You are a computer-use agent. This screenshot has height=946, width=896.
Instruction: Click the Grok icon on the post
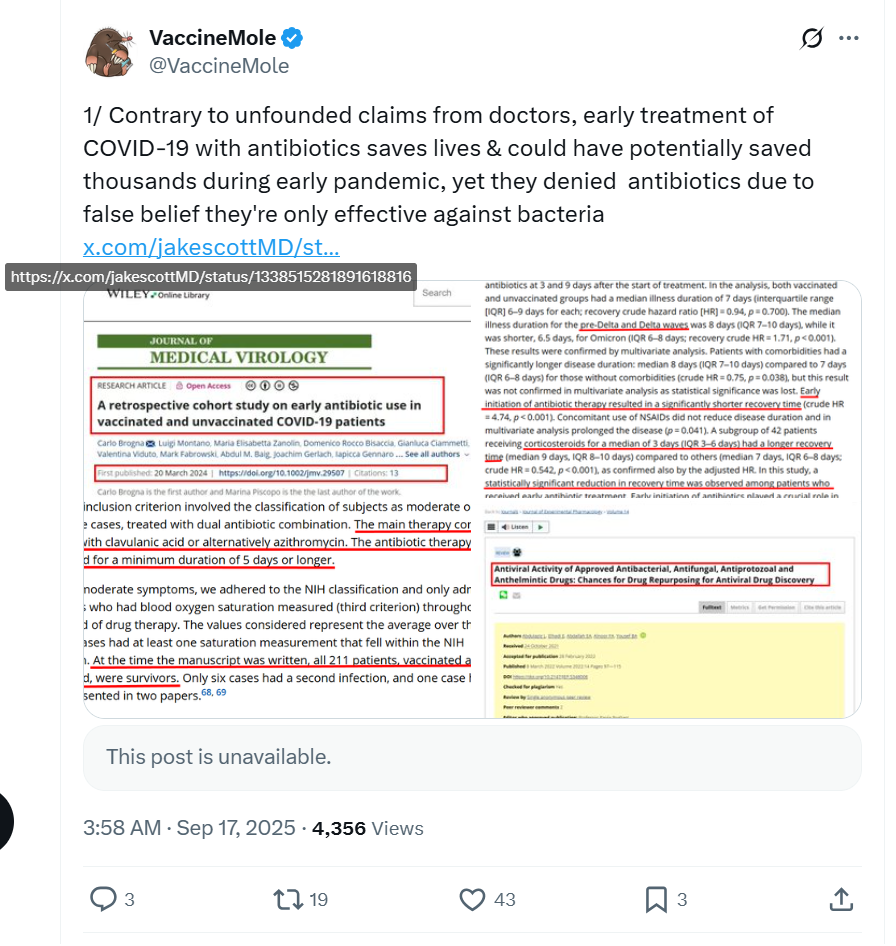pyautogui.click(x=812, y=38)
